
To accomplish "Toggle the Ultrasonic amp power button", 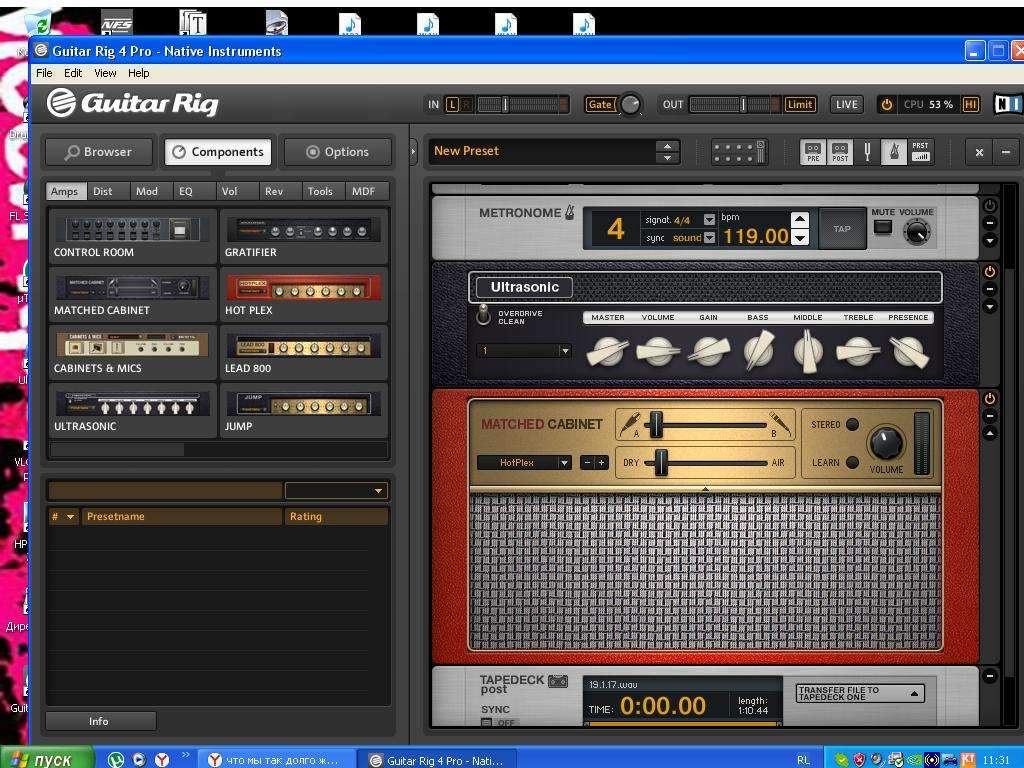I will tap(990, 272).
